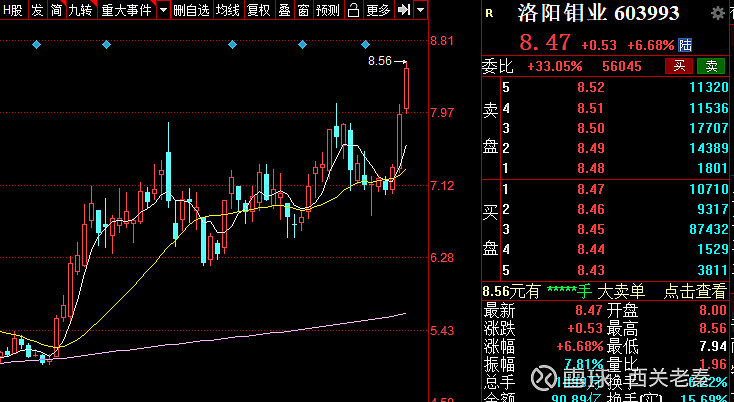Click the rightmost blue diamond event marker

click(x=366, y=45)
